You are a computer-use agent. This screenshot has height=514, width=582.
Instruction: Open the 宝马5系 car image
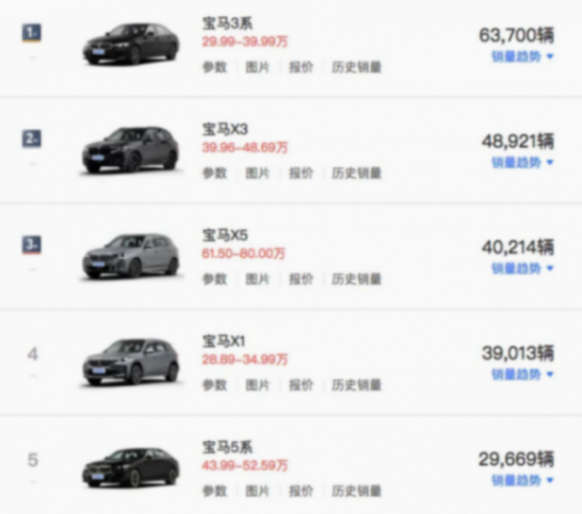131,468
